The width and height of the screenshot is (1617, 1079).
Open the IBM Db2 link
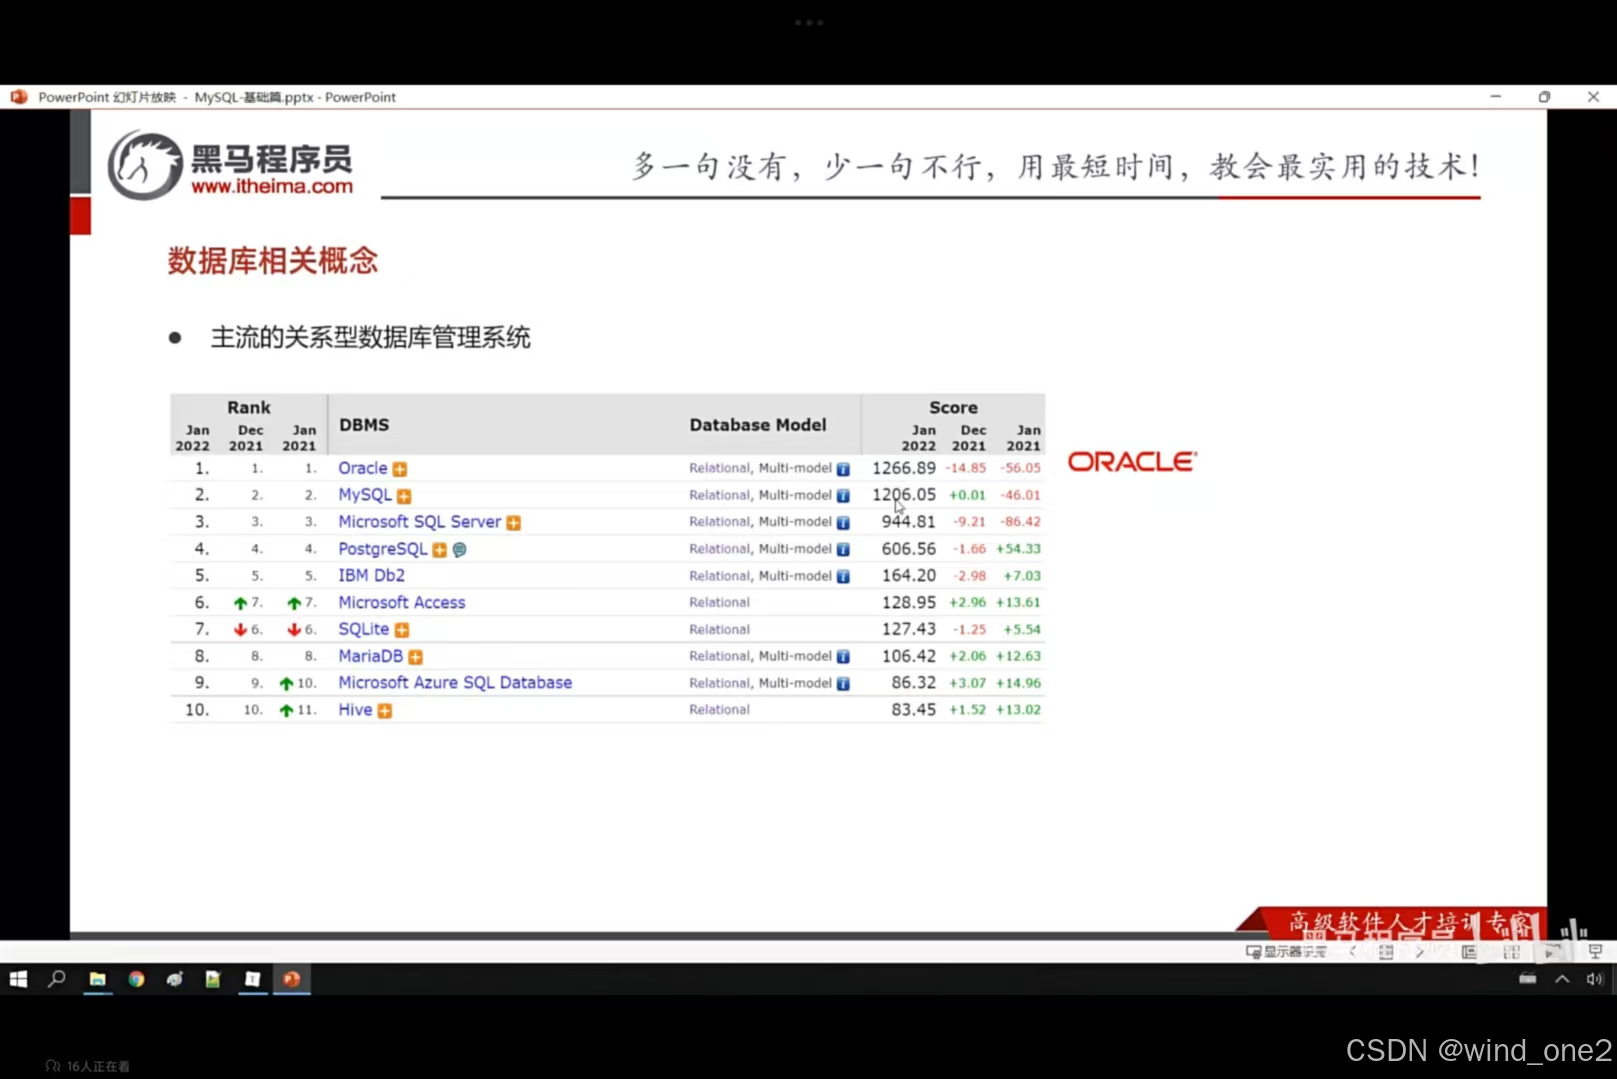pos(371,575)
